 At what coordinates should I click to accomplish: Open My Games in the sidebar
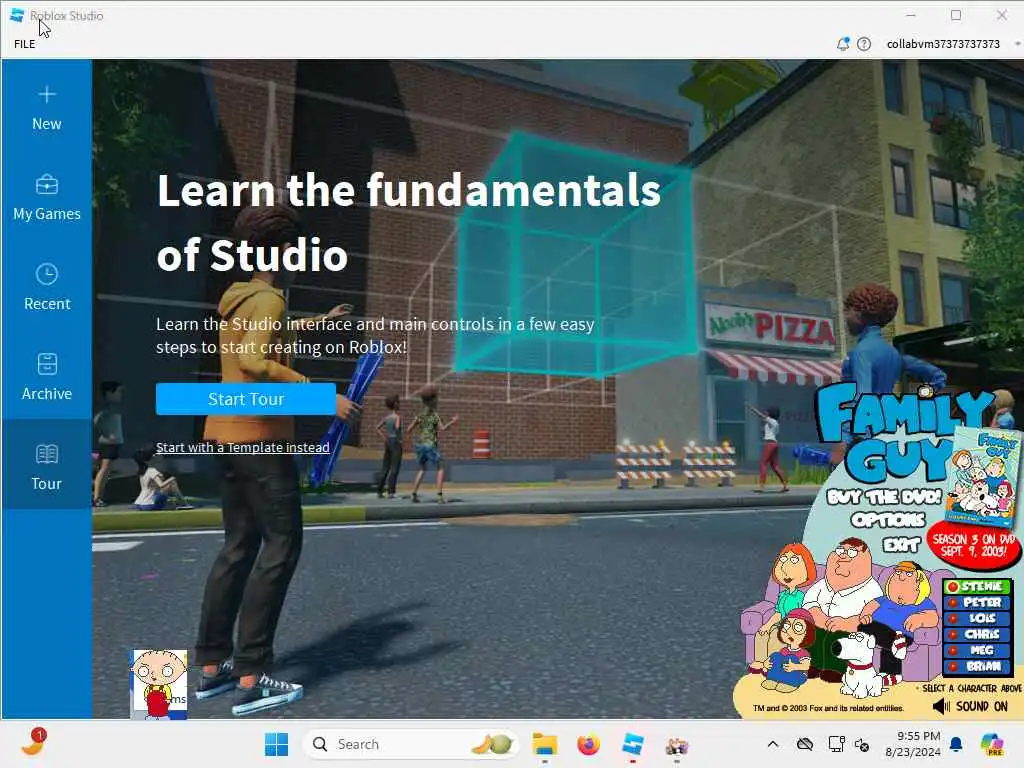[46, 198]
